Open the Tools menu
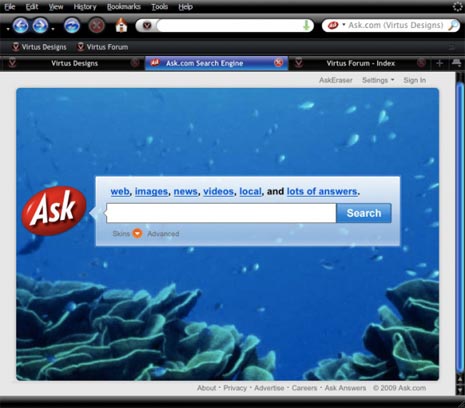This screenshot has width=465, height=408. [x=160, y=7]
